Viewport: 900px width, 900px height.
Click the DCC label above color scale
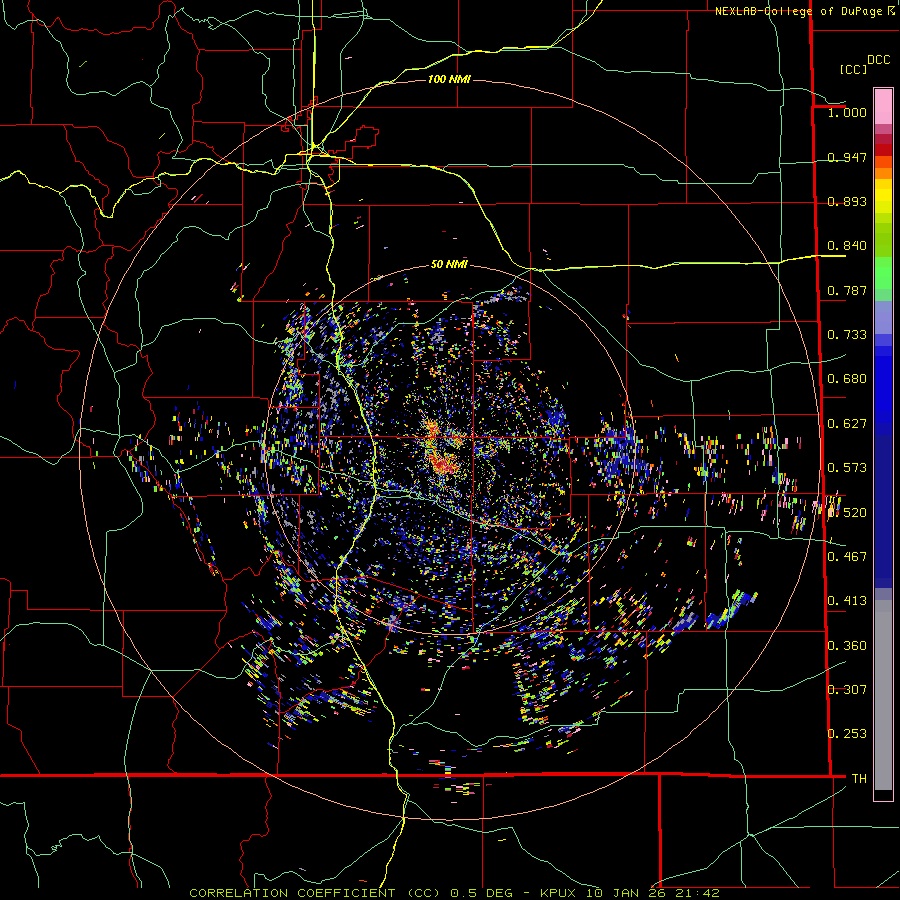pos(878,60)
